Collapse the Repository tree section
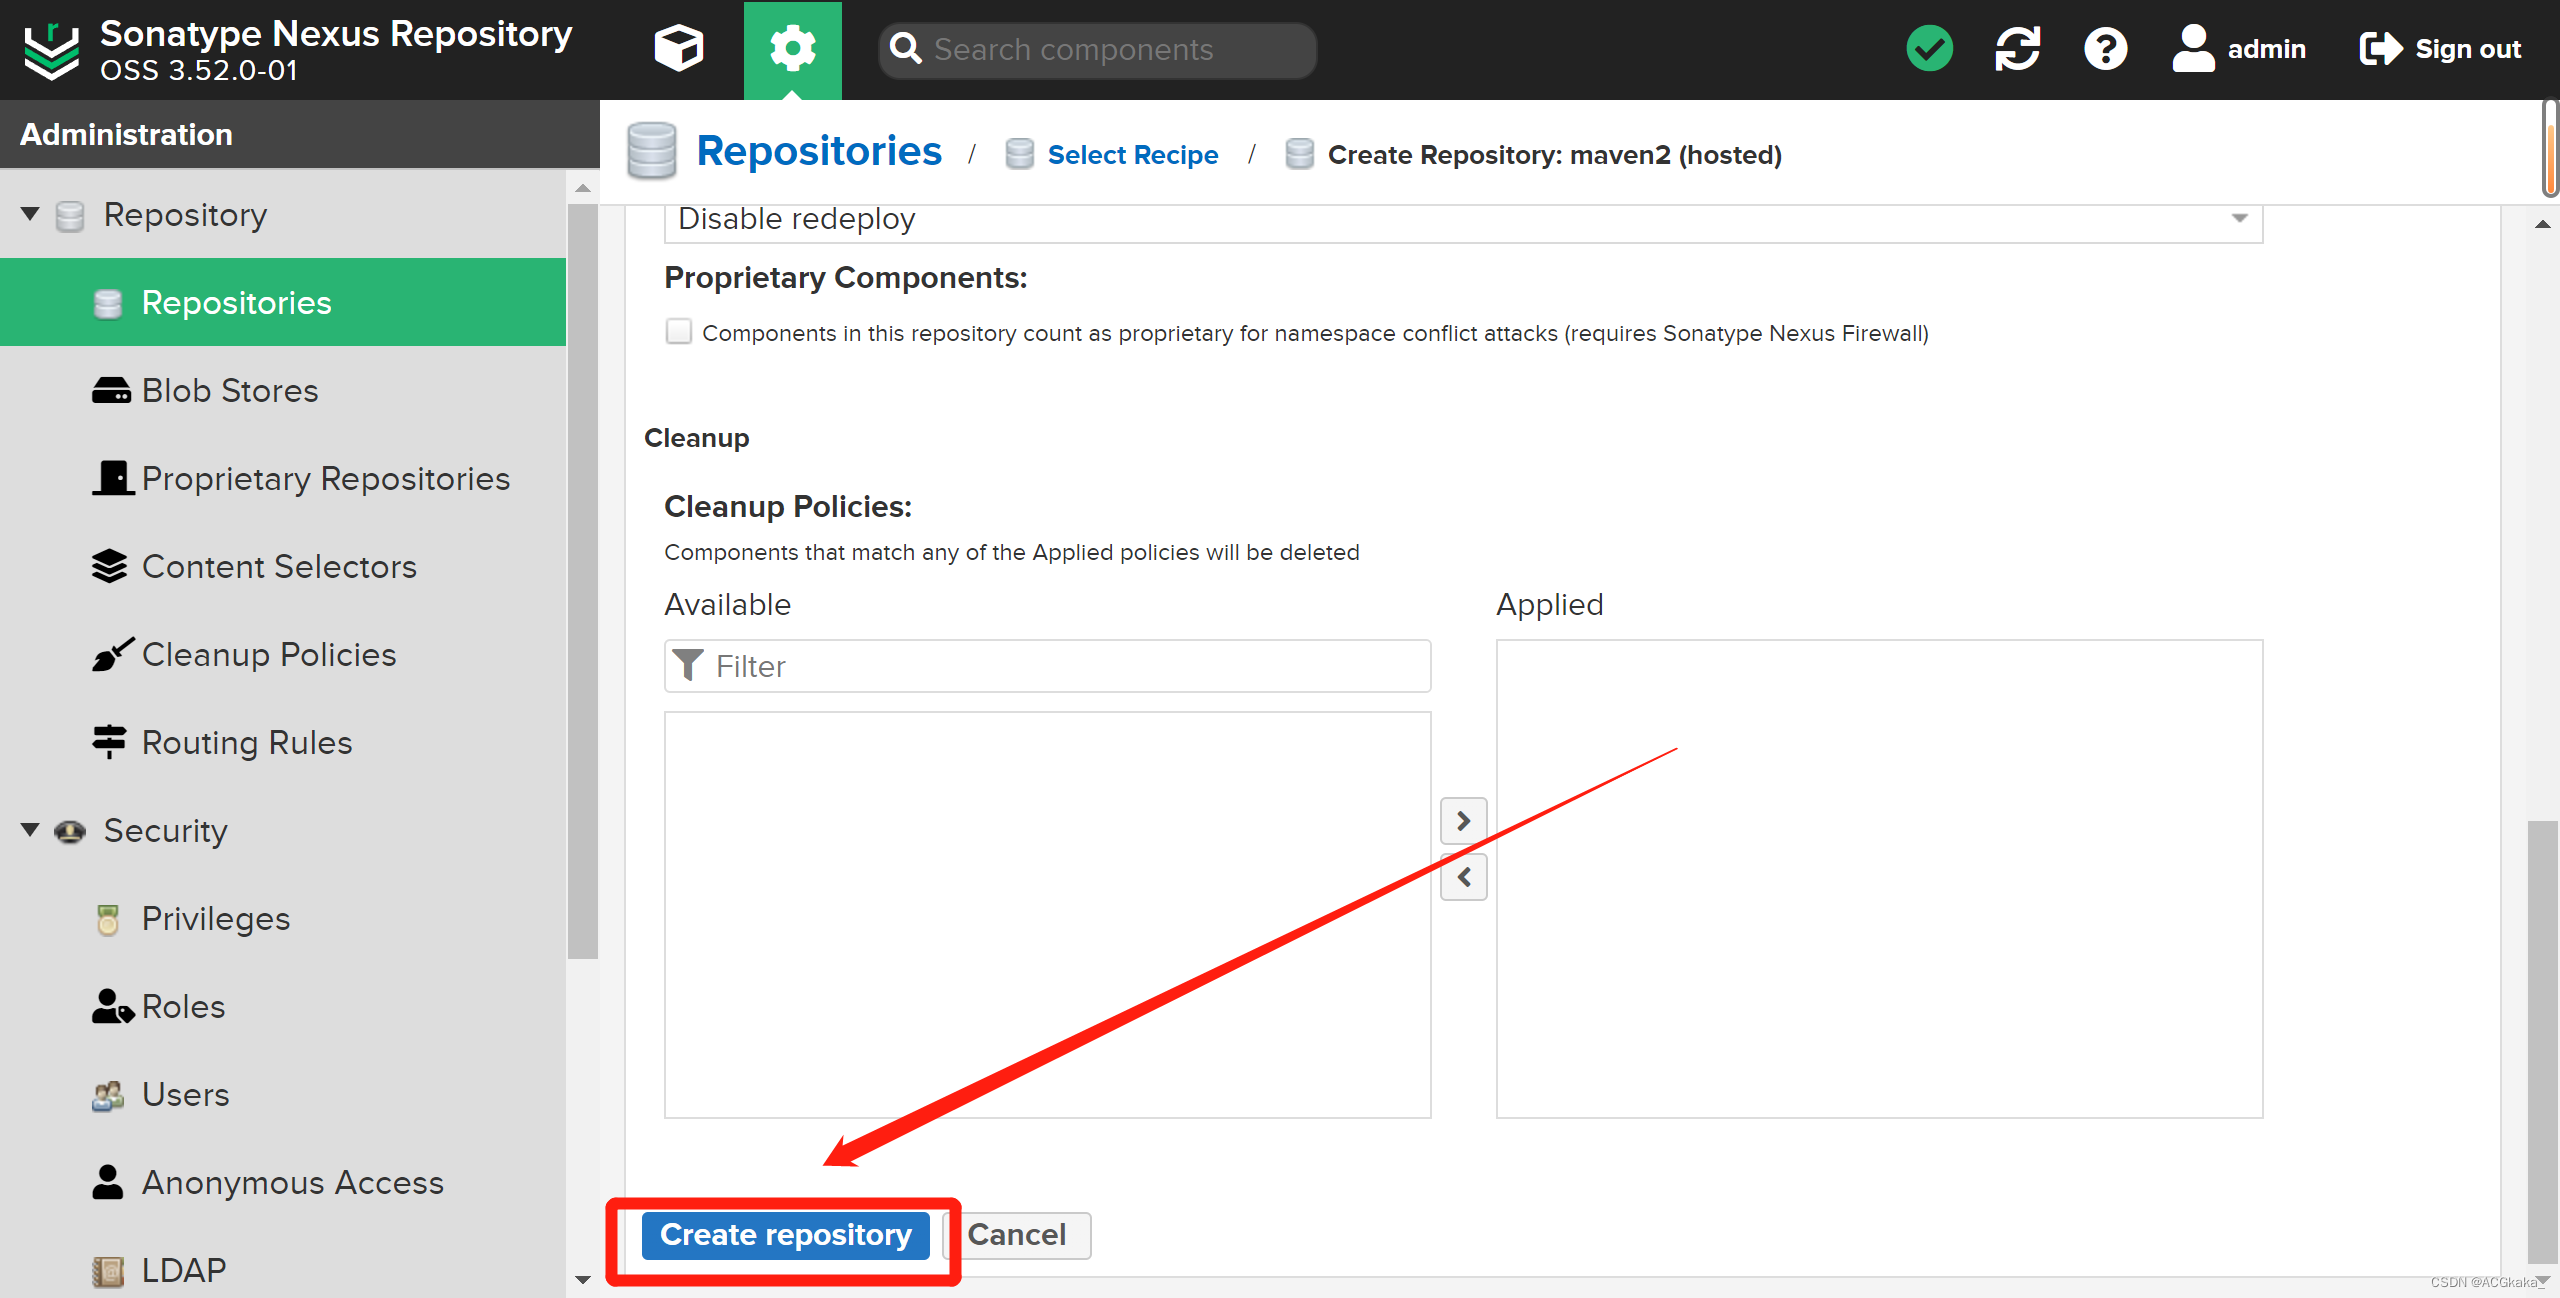The width and height of the screenshot is (2560, 1298). click(x=30, y=214)
